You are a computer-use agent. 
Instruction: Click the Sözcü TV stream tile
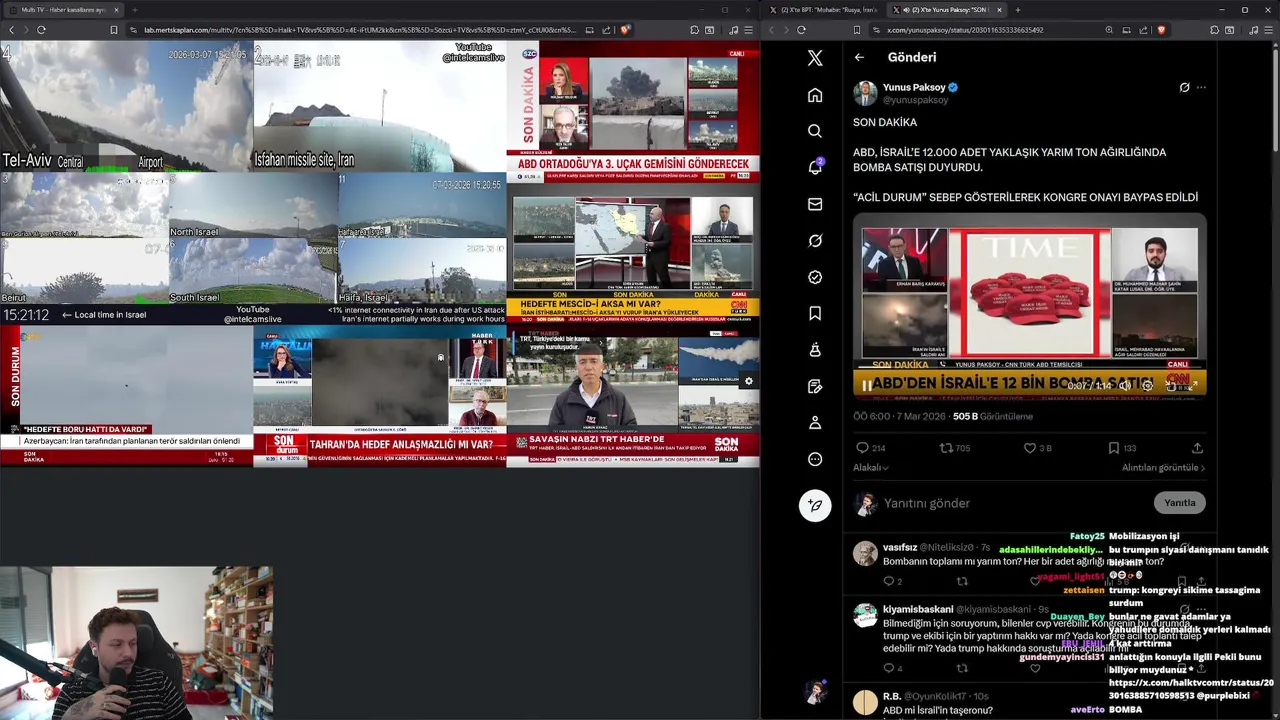(x=633, y=111)
